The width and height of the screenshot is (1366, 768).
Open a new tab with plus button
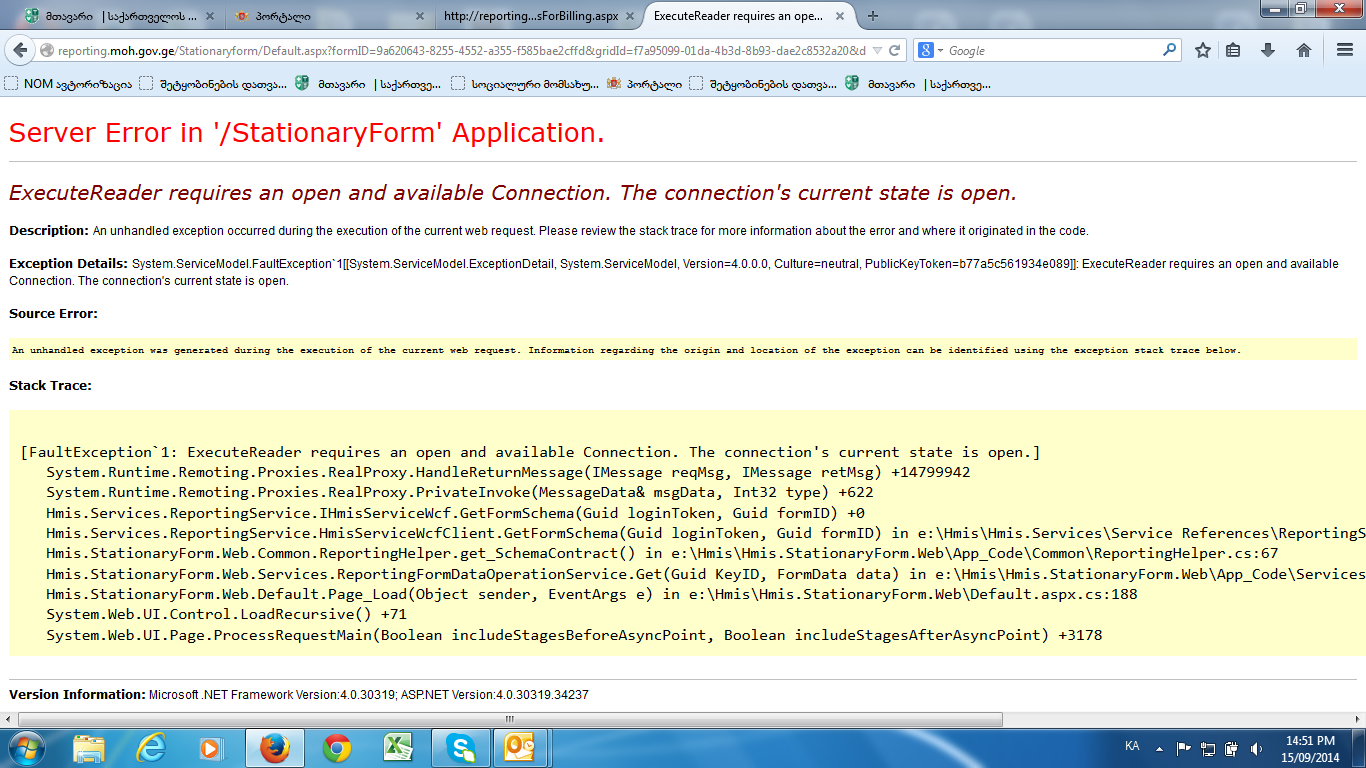[873, 16]
